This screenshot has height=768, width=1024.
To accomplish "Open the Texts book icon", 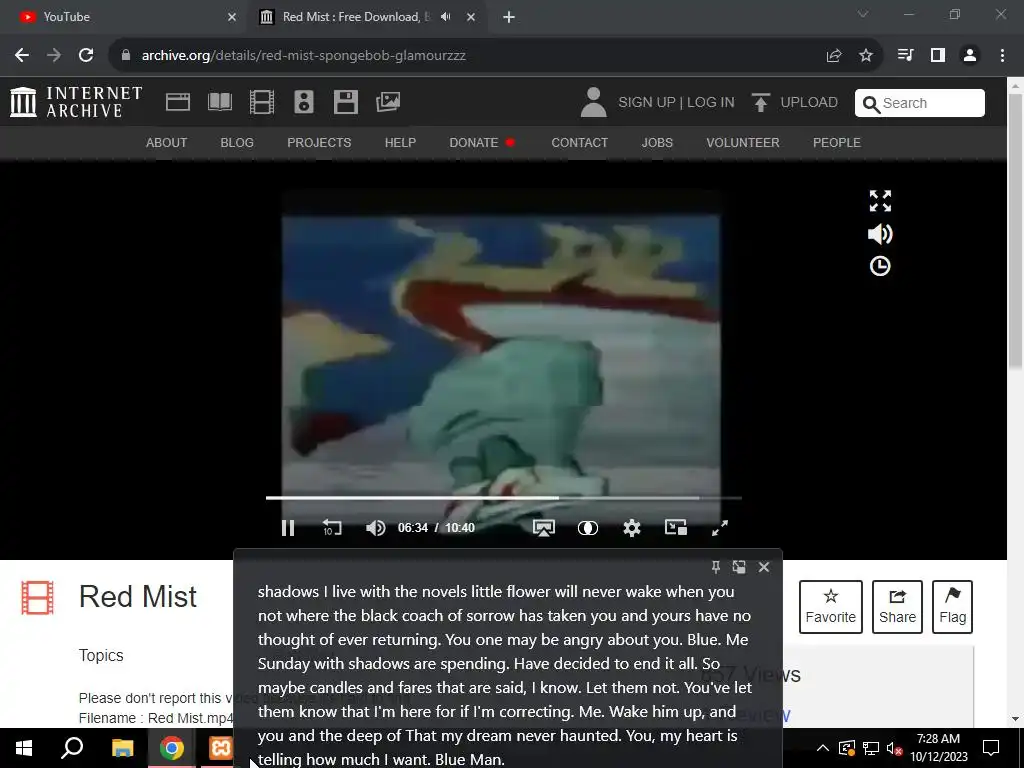I will (x=219, y=102).
